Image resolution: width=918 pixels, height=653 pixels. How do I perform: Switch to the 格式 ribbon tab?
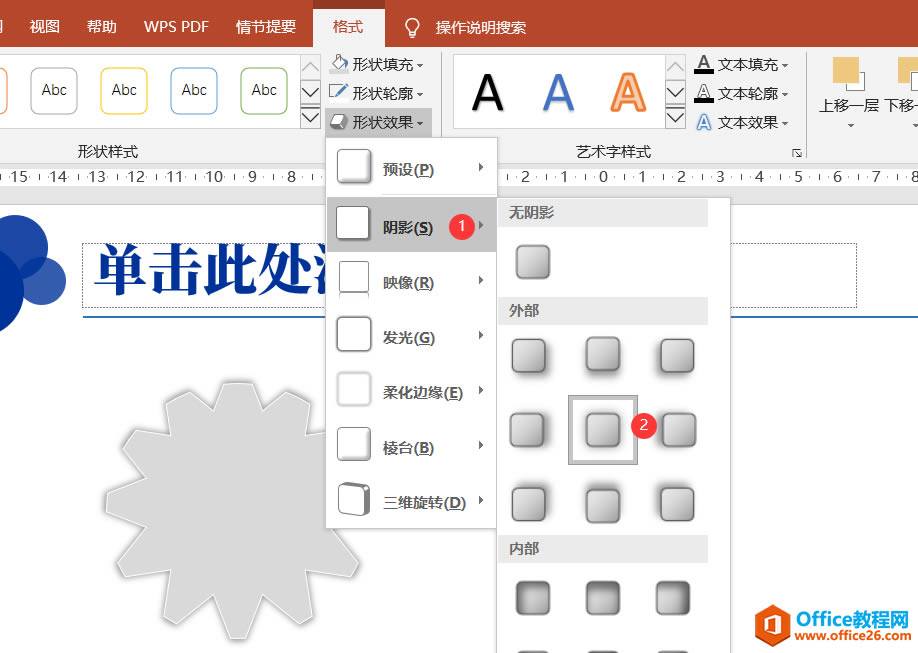tap(349, 27)
